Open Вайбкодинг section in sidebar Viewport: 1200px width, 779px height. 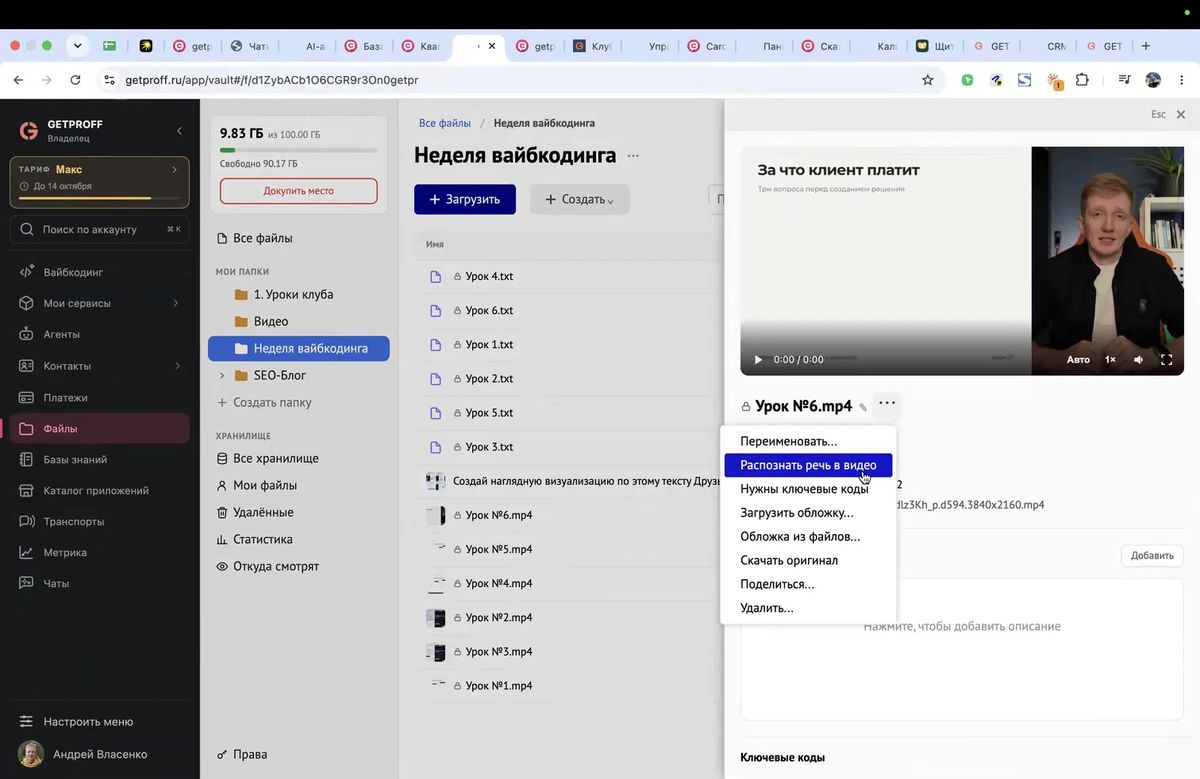click(73, 272)
